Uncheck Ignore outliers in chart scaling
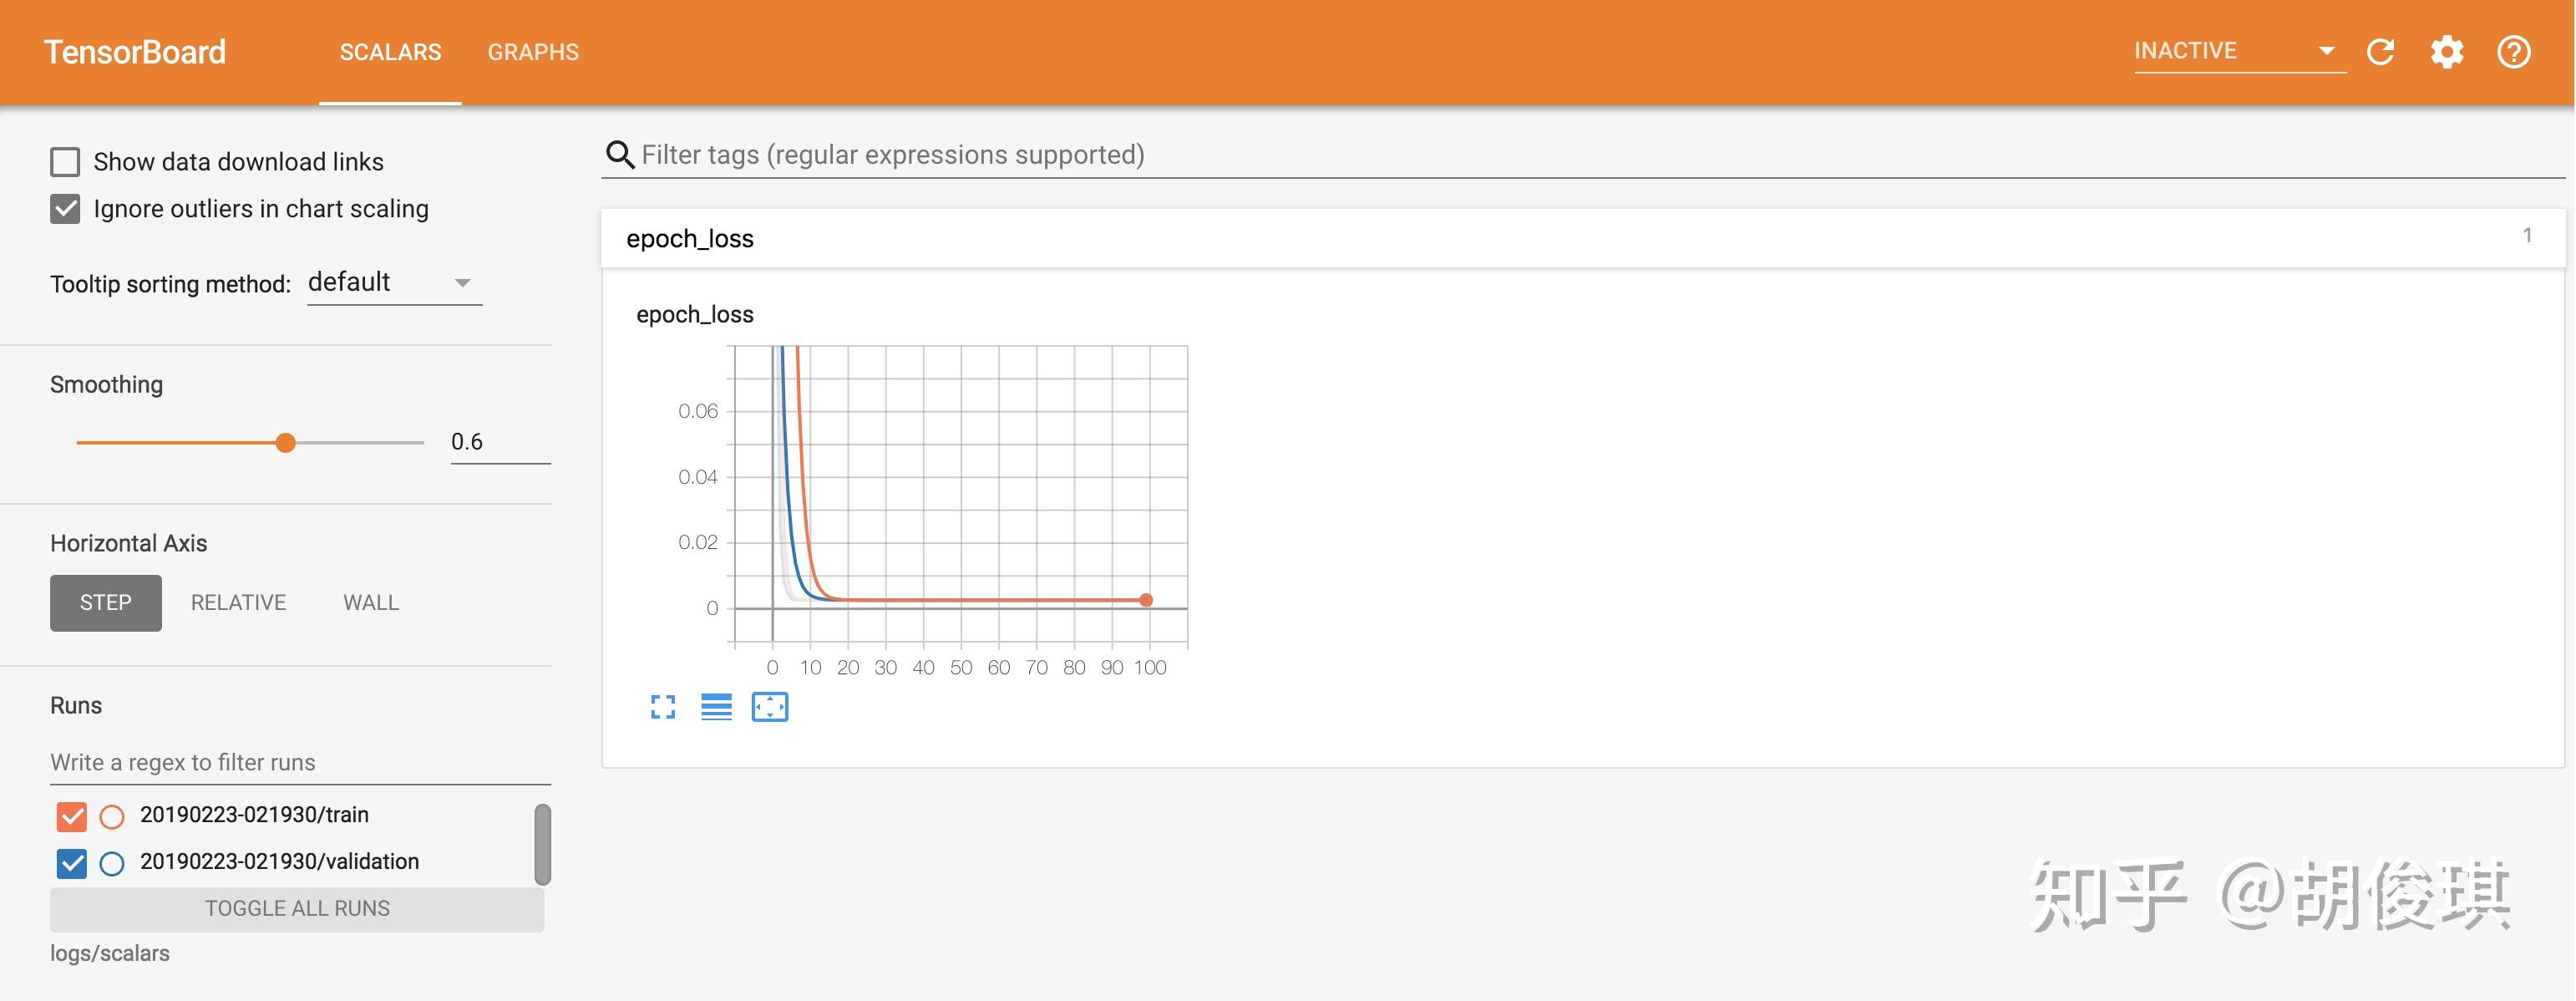Screen dimensions: 2576x1001 point(65,209)
